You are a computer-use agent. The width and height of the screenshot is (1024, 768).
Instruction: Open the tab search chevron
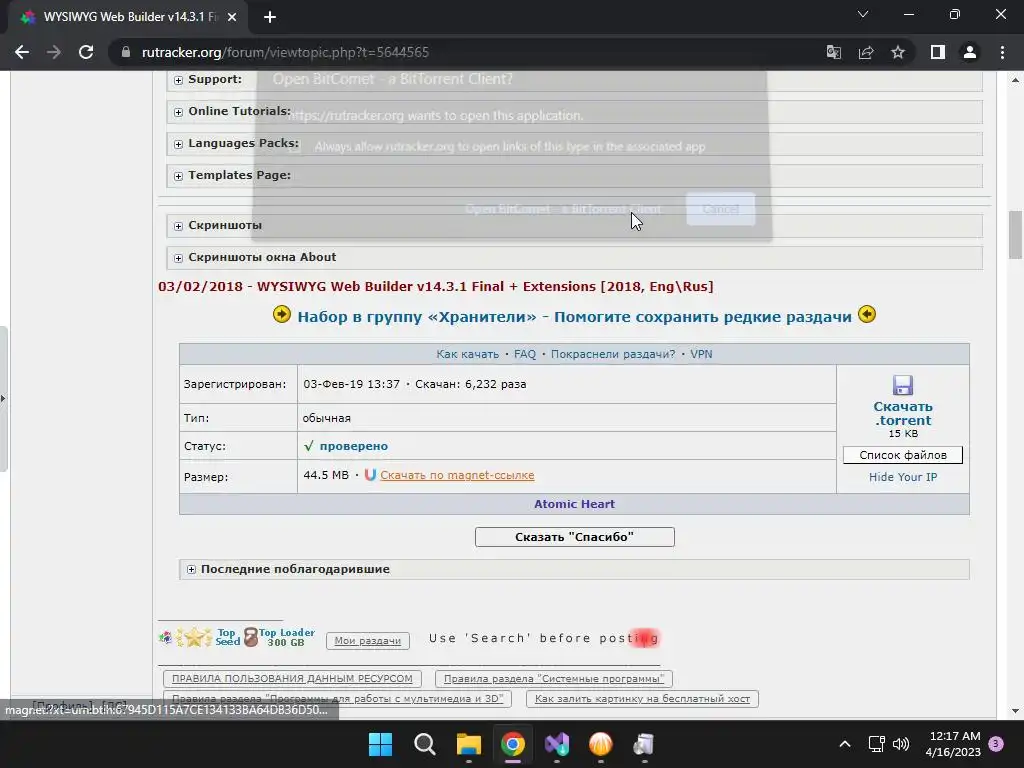click(863, 14)
